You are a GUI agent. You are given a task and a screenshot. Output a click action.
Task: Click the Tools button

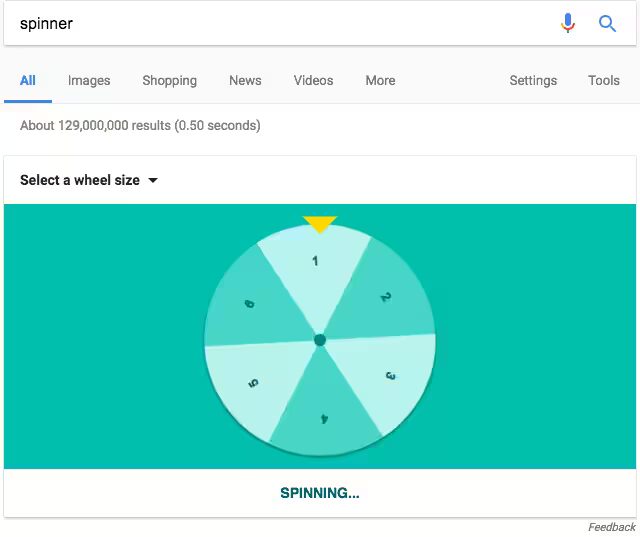tap(604, 80)
